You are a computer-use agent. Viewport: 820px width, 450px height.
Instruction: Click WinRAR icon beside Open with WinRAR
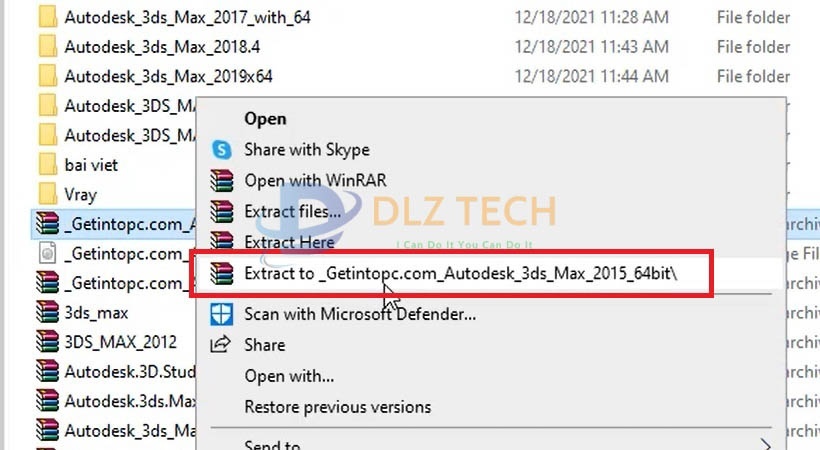(x=222, y=181)
